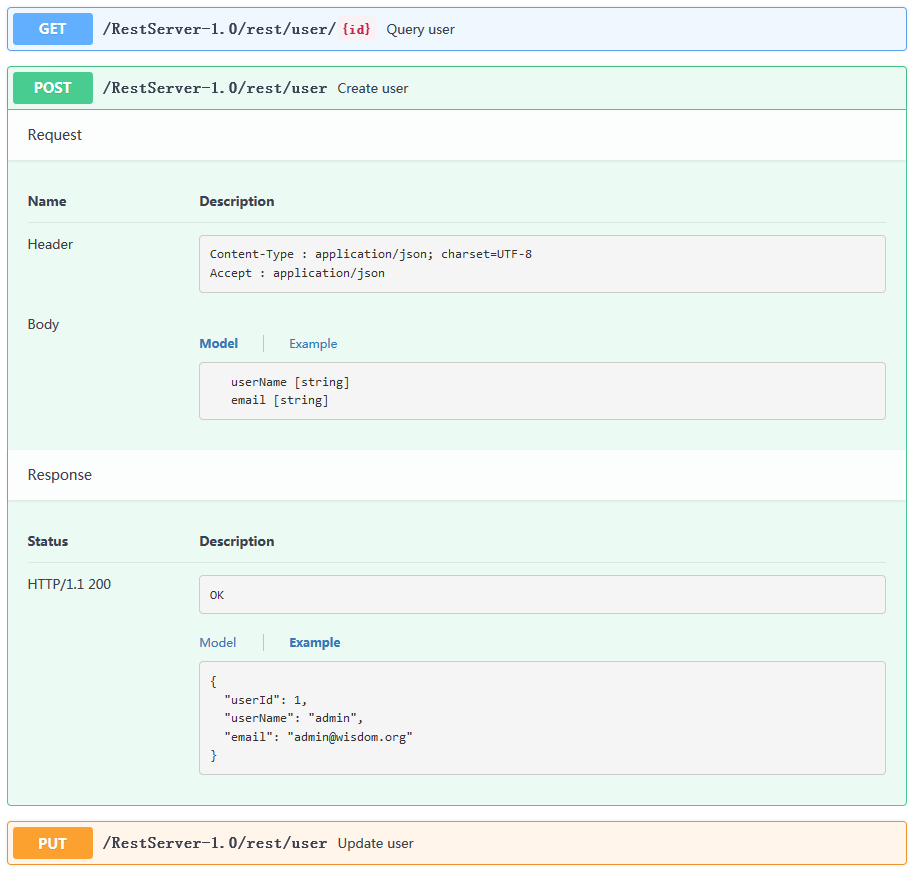Select the Model tab under request Body
Image resolution: width=912 pixels, height=871 pixels.
pos(219,344)
